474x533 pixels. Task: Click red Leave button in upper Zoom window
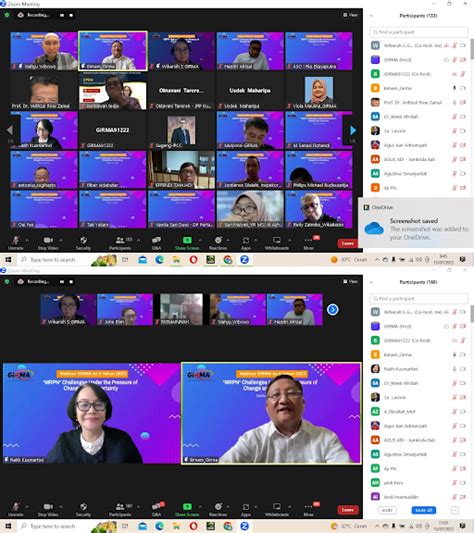click(x=348, y=243)
